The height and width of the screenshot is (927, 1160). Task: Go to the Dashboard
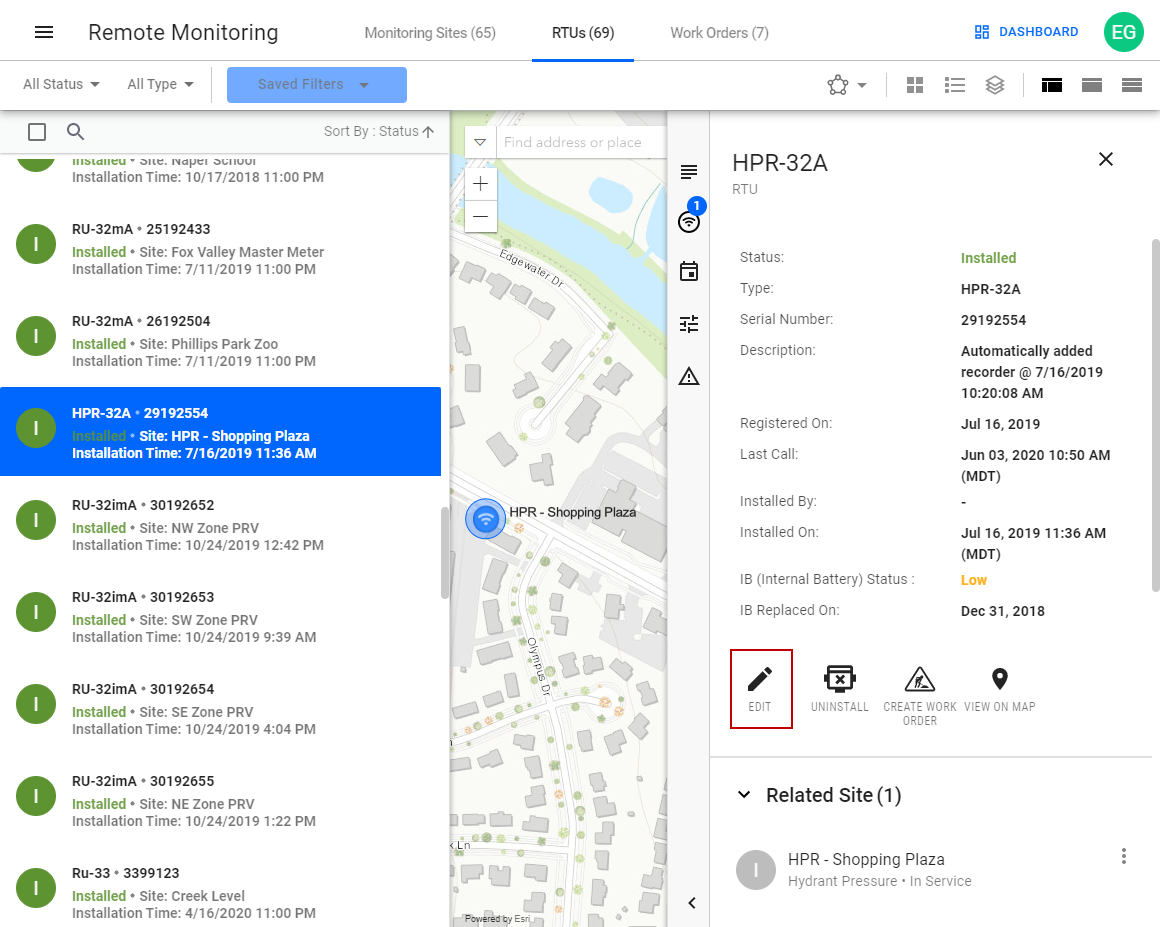[x=1027, y=32]
